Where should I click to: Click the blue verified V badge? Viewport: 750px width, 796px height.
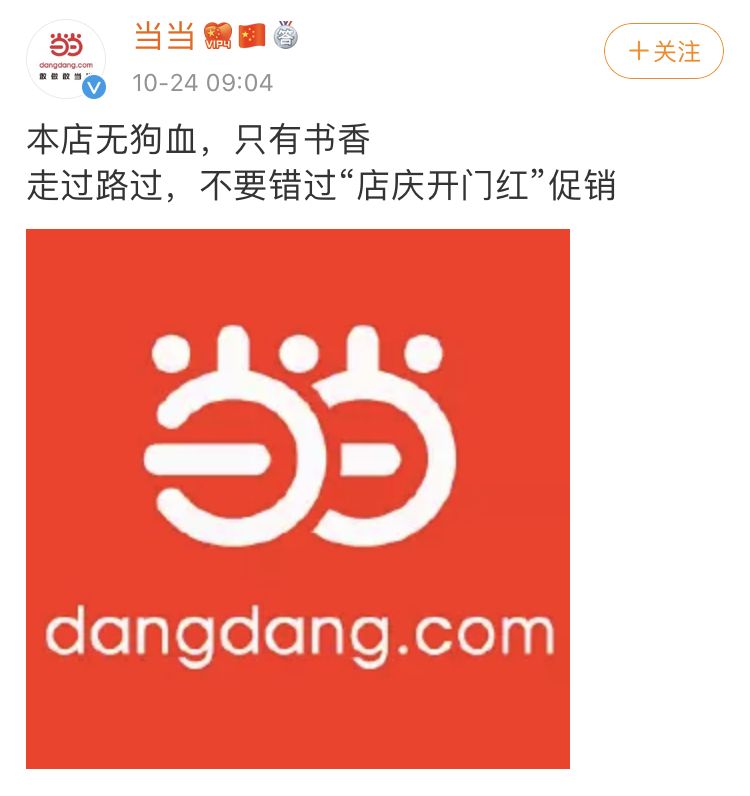(x=94, y=87)
